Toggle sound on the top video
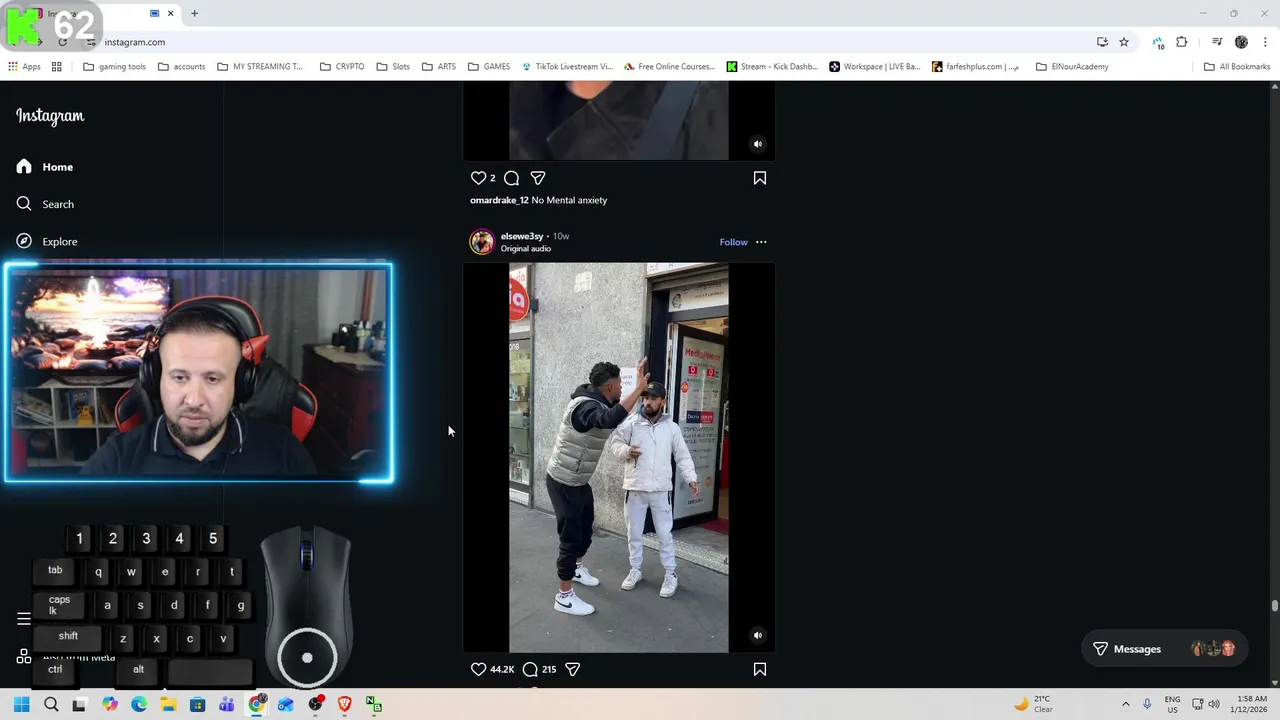 [x=758, y=144]
